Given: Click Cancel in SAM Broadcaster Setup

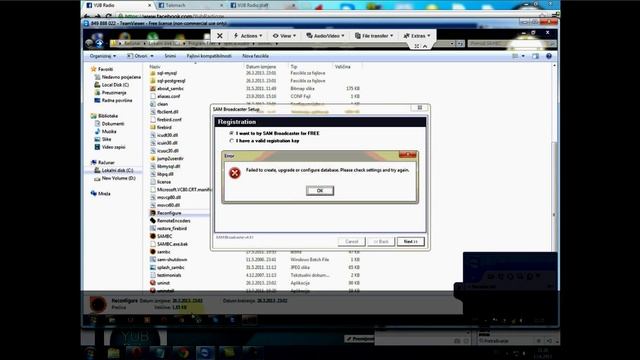Looking at the screenshot, I should 351,242.
